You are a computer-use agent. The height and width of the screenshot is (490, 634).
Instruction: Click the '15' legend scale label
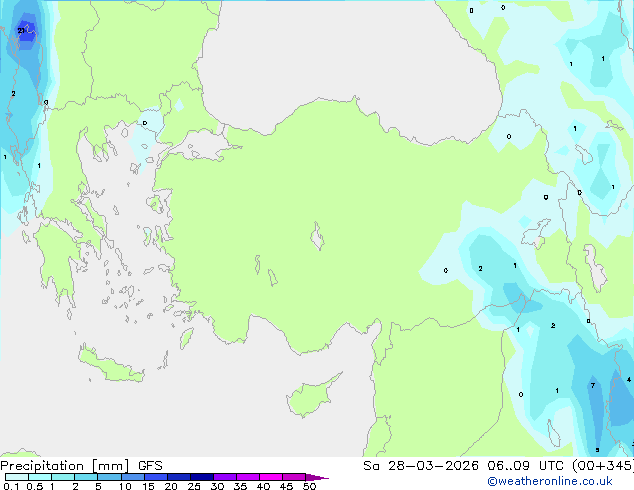click(x=148, y=486)
